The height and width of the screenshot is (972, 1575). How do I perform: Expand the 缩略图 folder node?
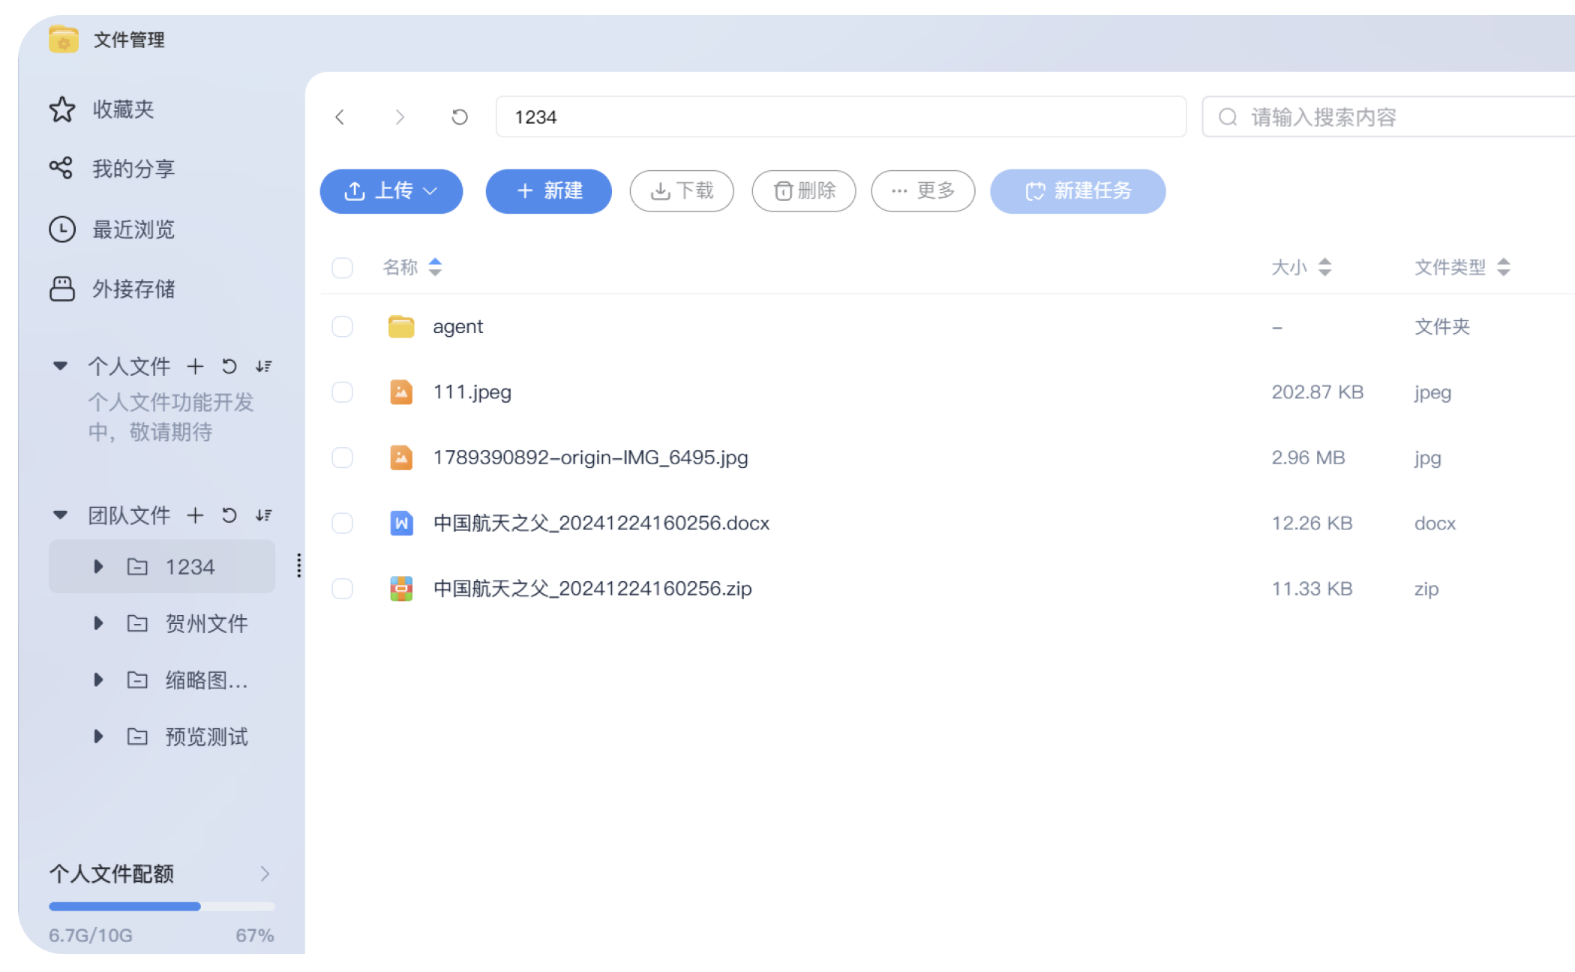tap(98, 680)
